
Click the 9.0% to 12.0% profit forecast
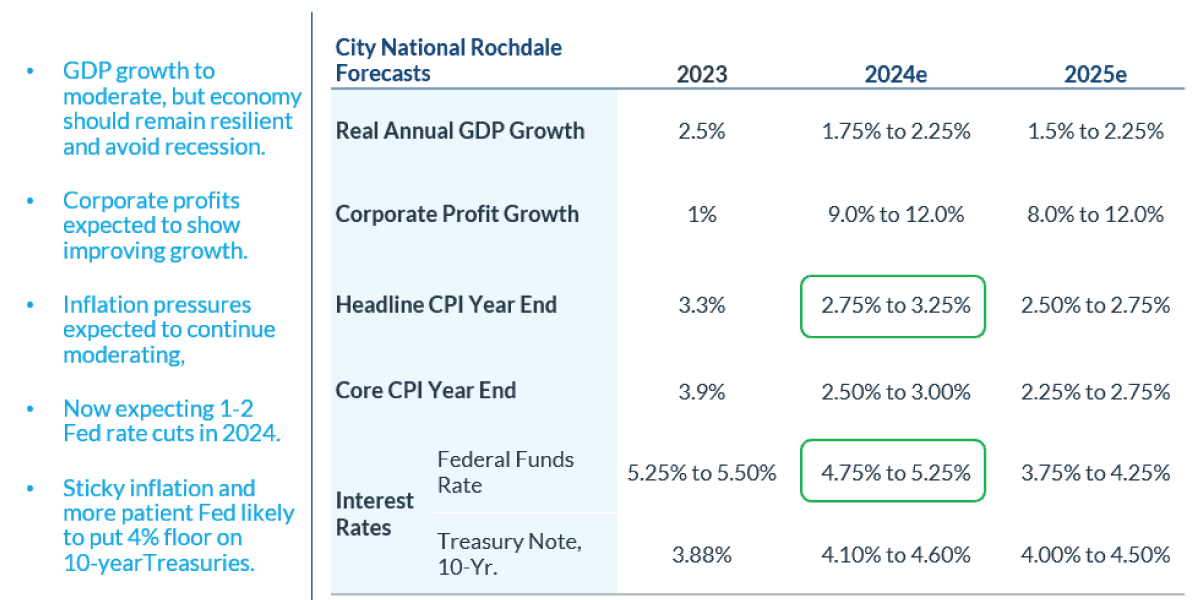[x=895, y=214]
